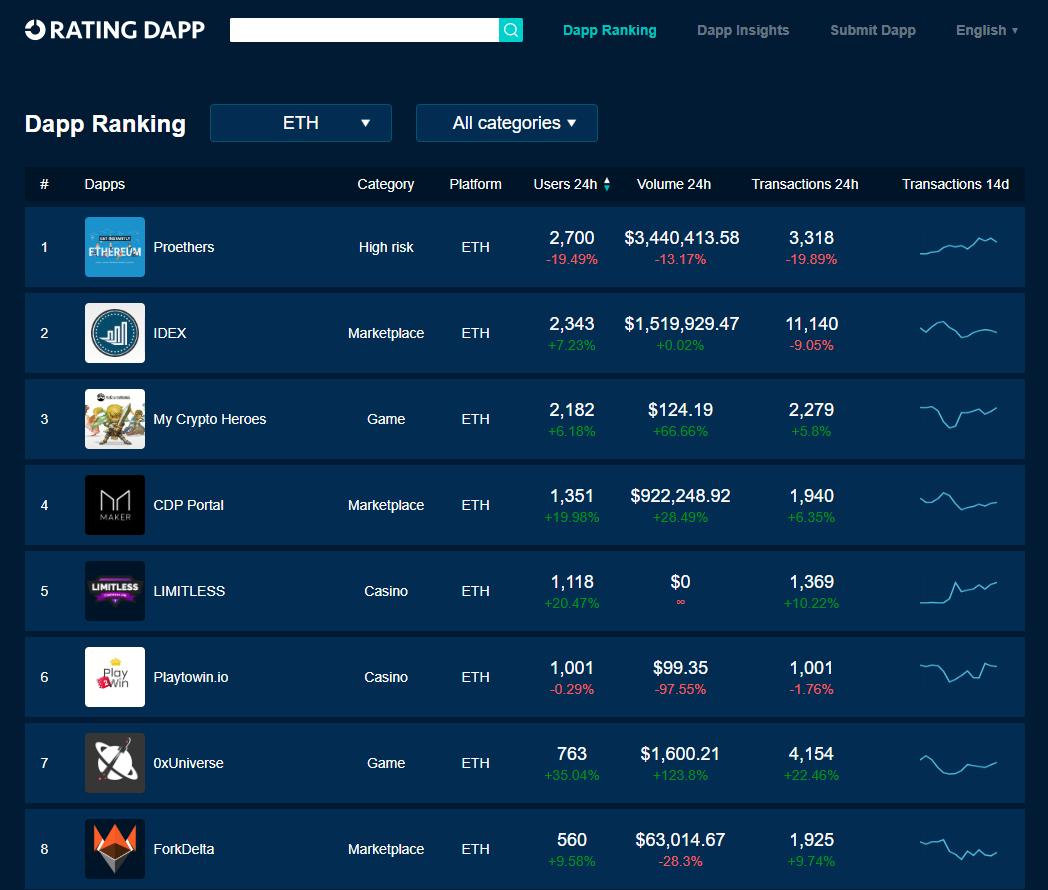
Task: Click Marketplace category in ForkDelta row
Action: [x=386, y=849]
